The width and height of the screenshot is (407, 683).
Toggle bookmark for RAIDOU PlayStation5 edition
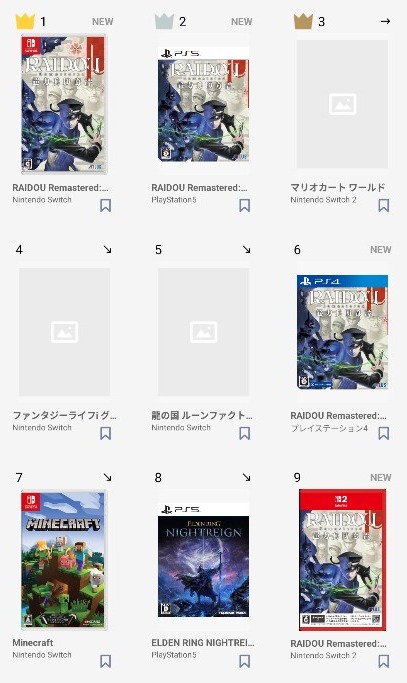pos(244,205)
